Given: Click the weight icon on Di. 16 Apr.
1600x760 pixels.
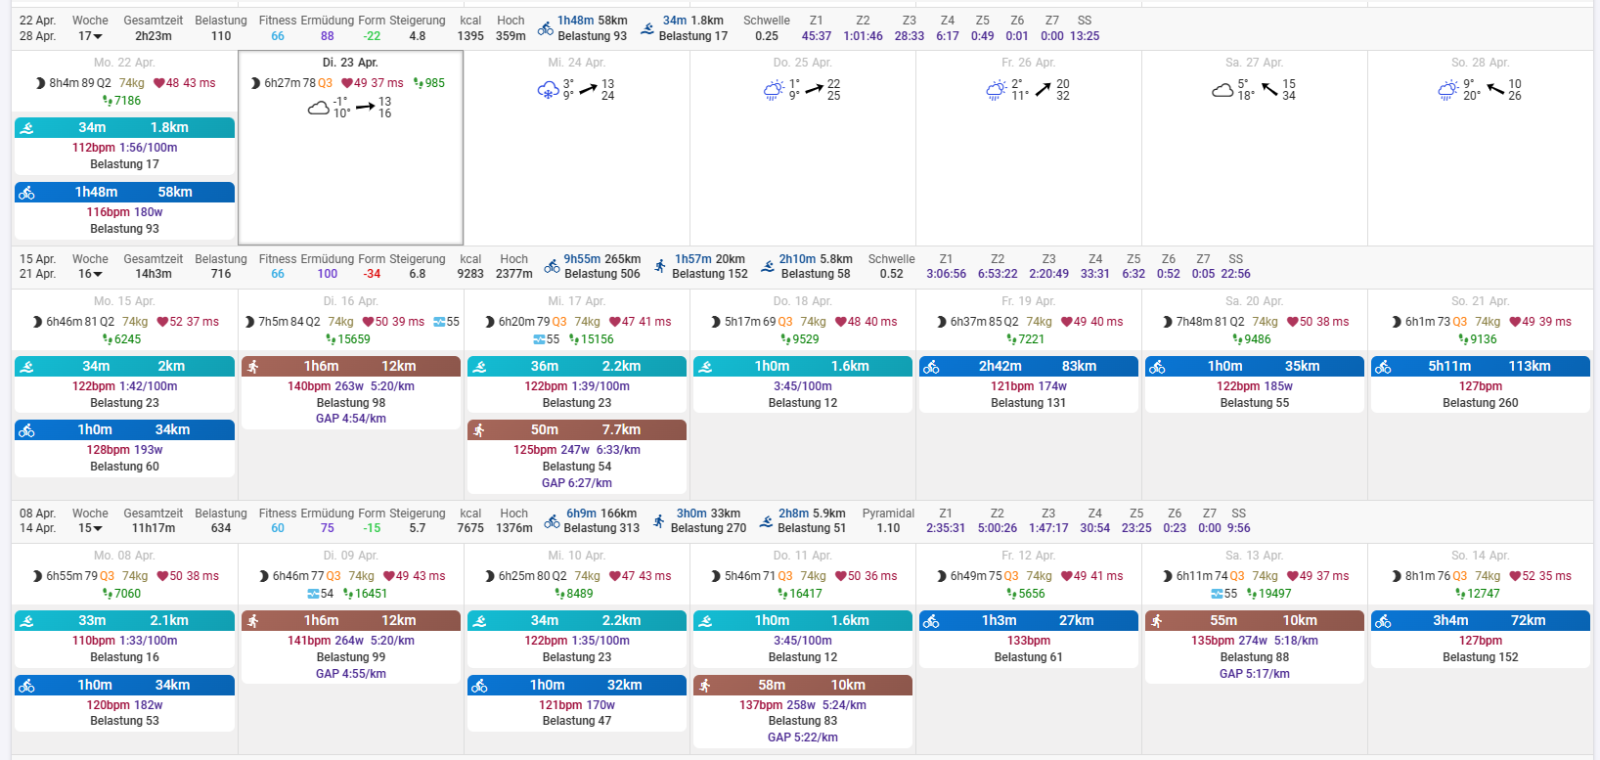Looking at the screenshot, I should click(439, 322).
